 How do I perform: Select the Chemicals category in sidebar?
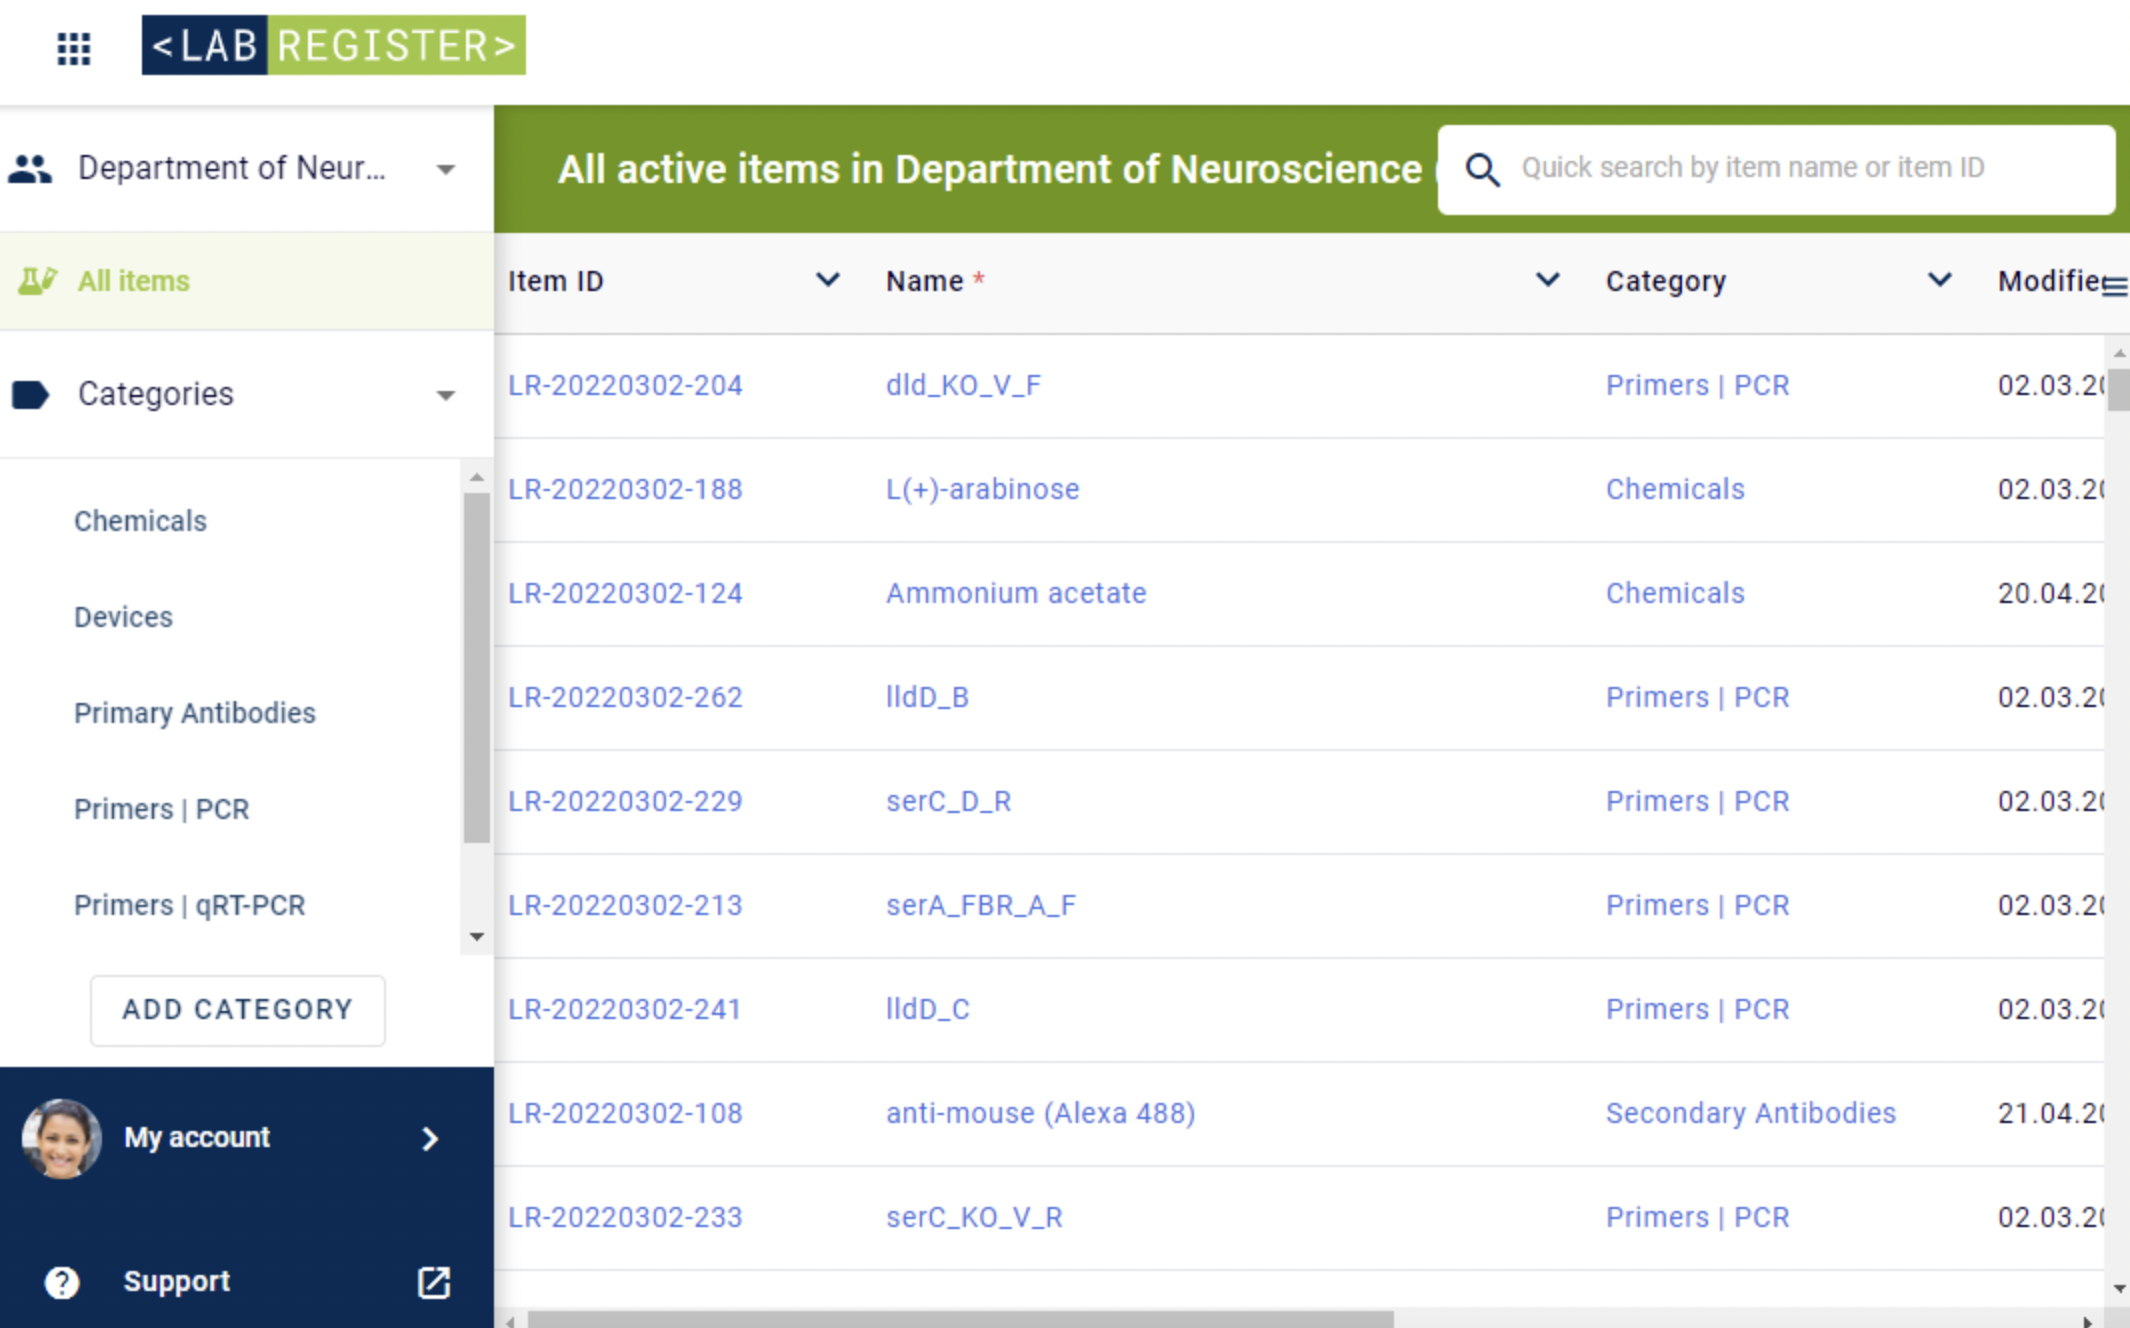pyautogui.click(x=139, y=520)
